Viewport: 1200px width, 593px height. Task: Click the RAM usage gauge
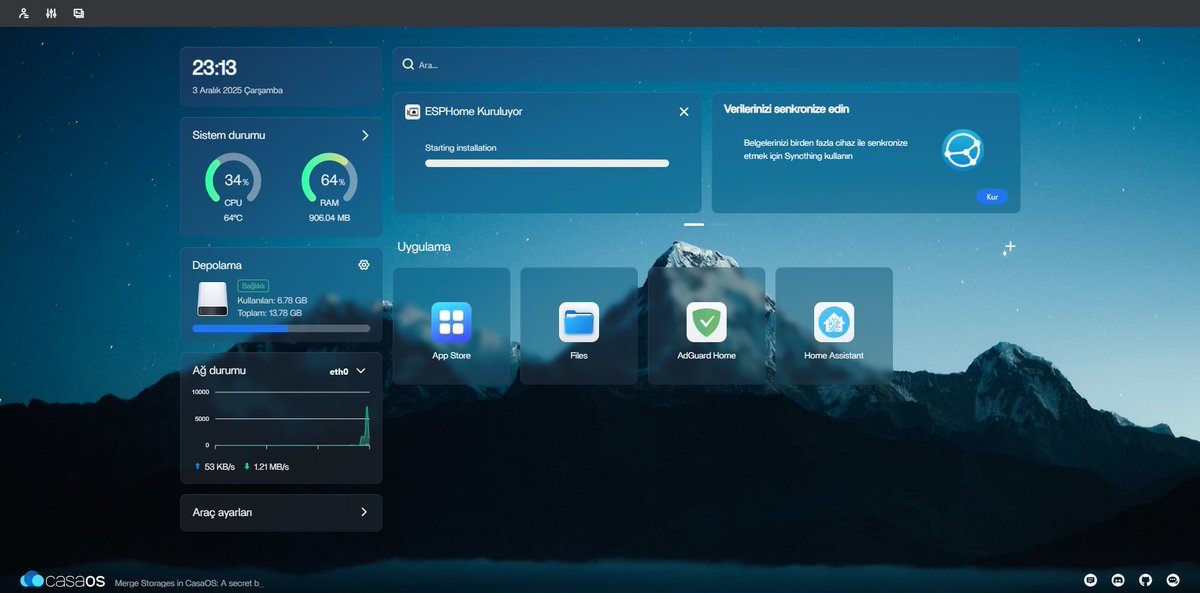point(329,181)
